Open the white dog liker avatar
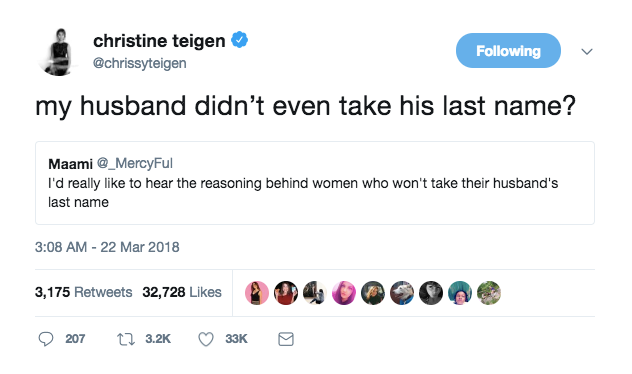Image resolution: width=632 pixels, height=374 pixels. coord(402,293)
